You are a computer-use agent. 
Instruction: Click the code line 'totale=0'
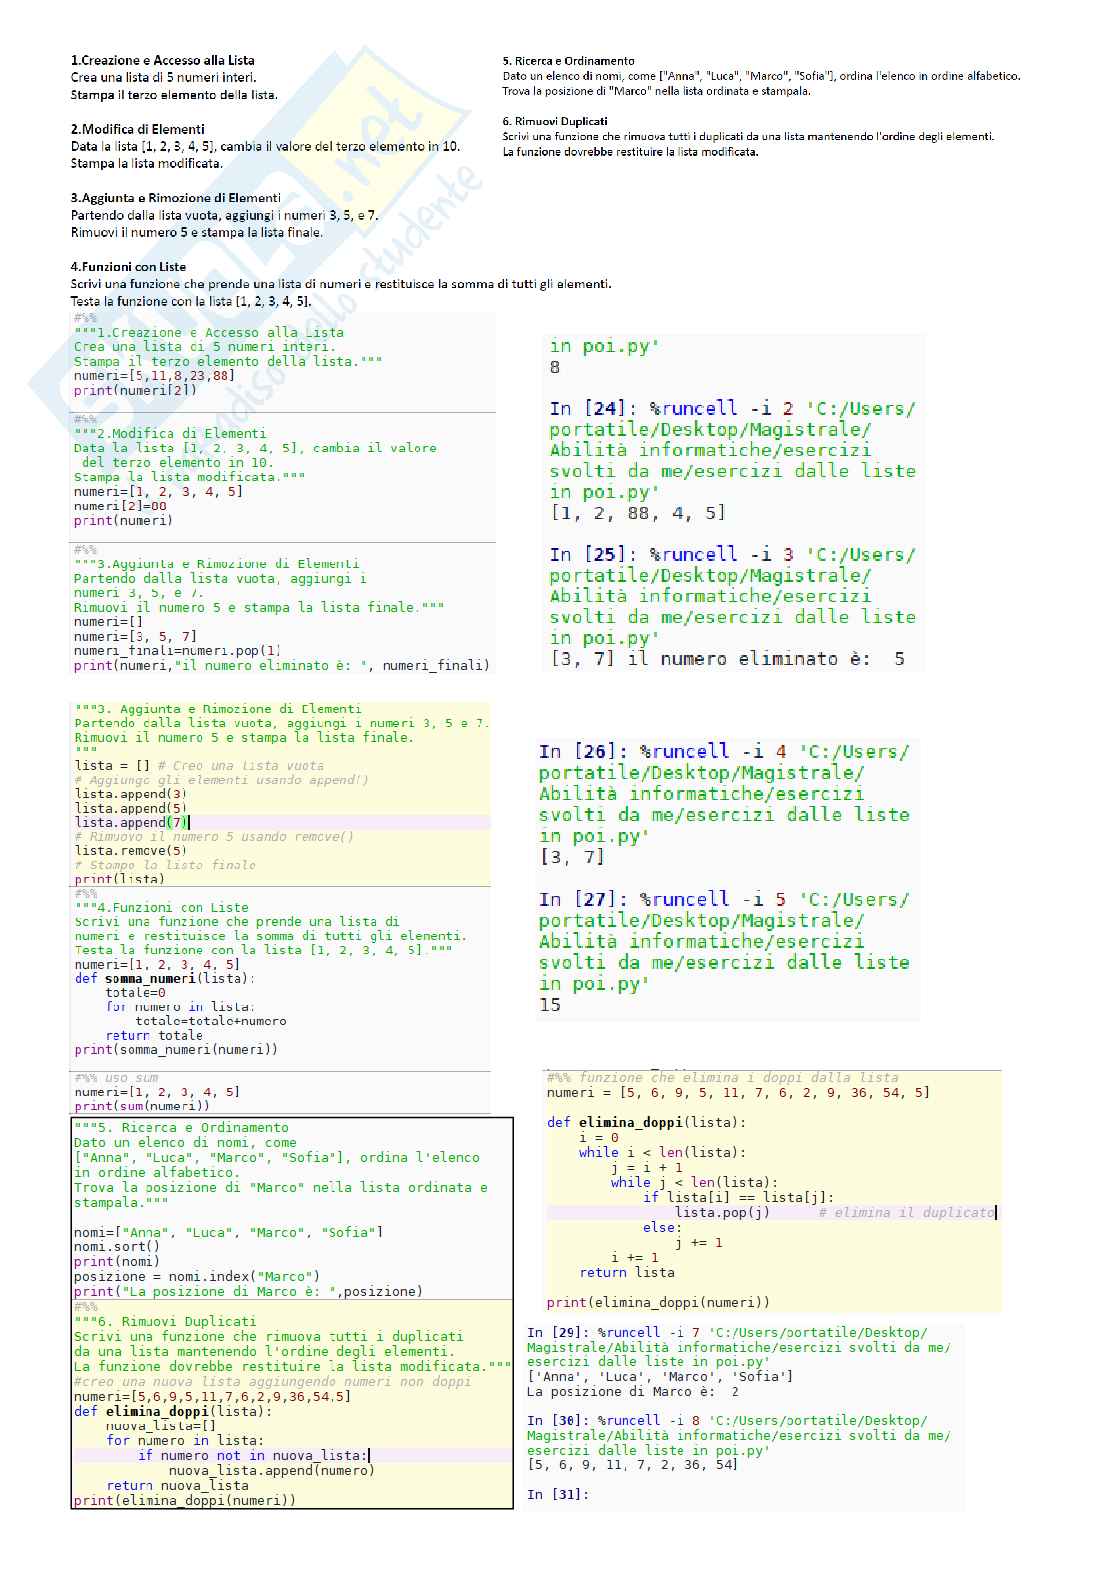136,993
